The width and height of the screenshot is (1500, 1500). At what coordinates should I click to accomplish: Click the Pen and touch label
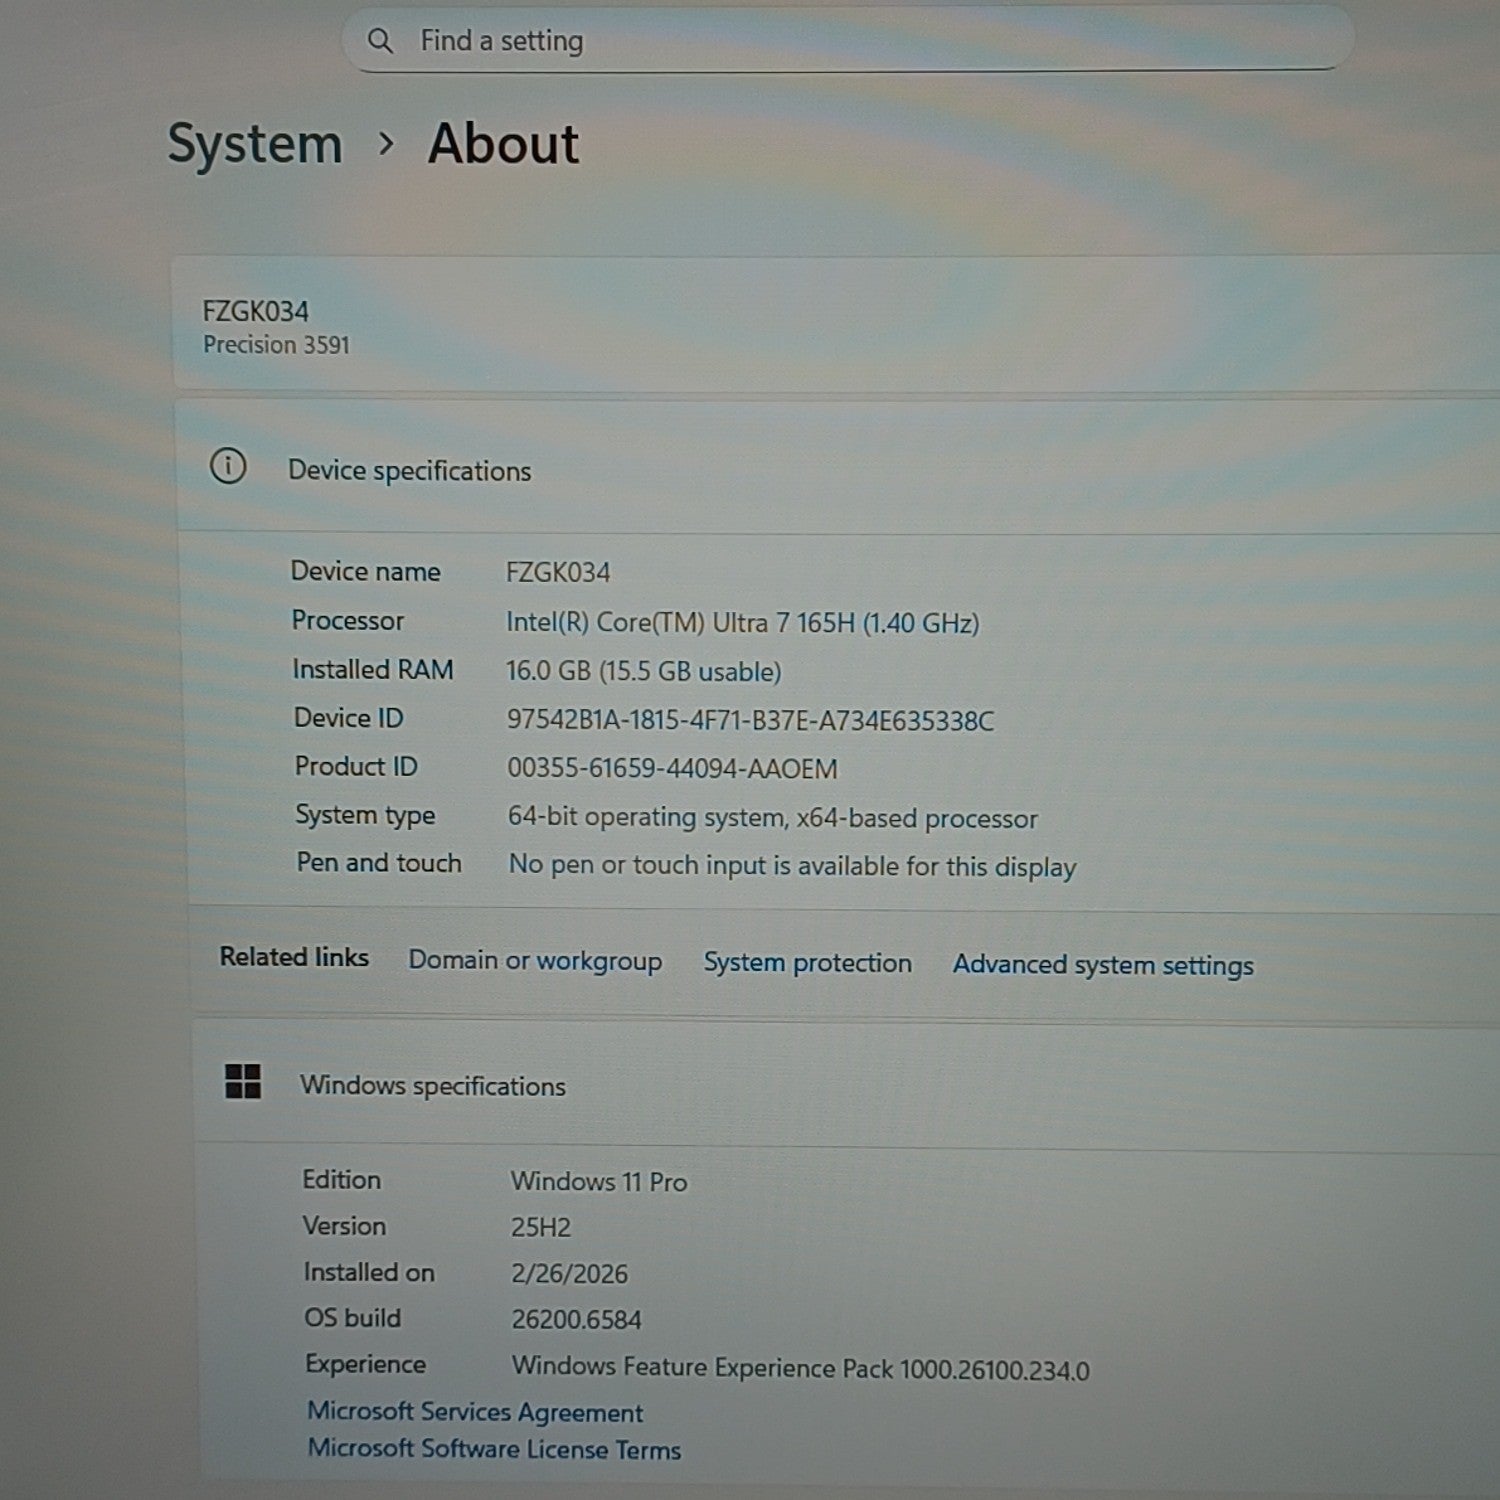379,863
